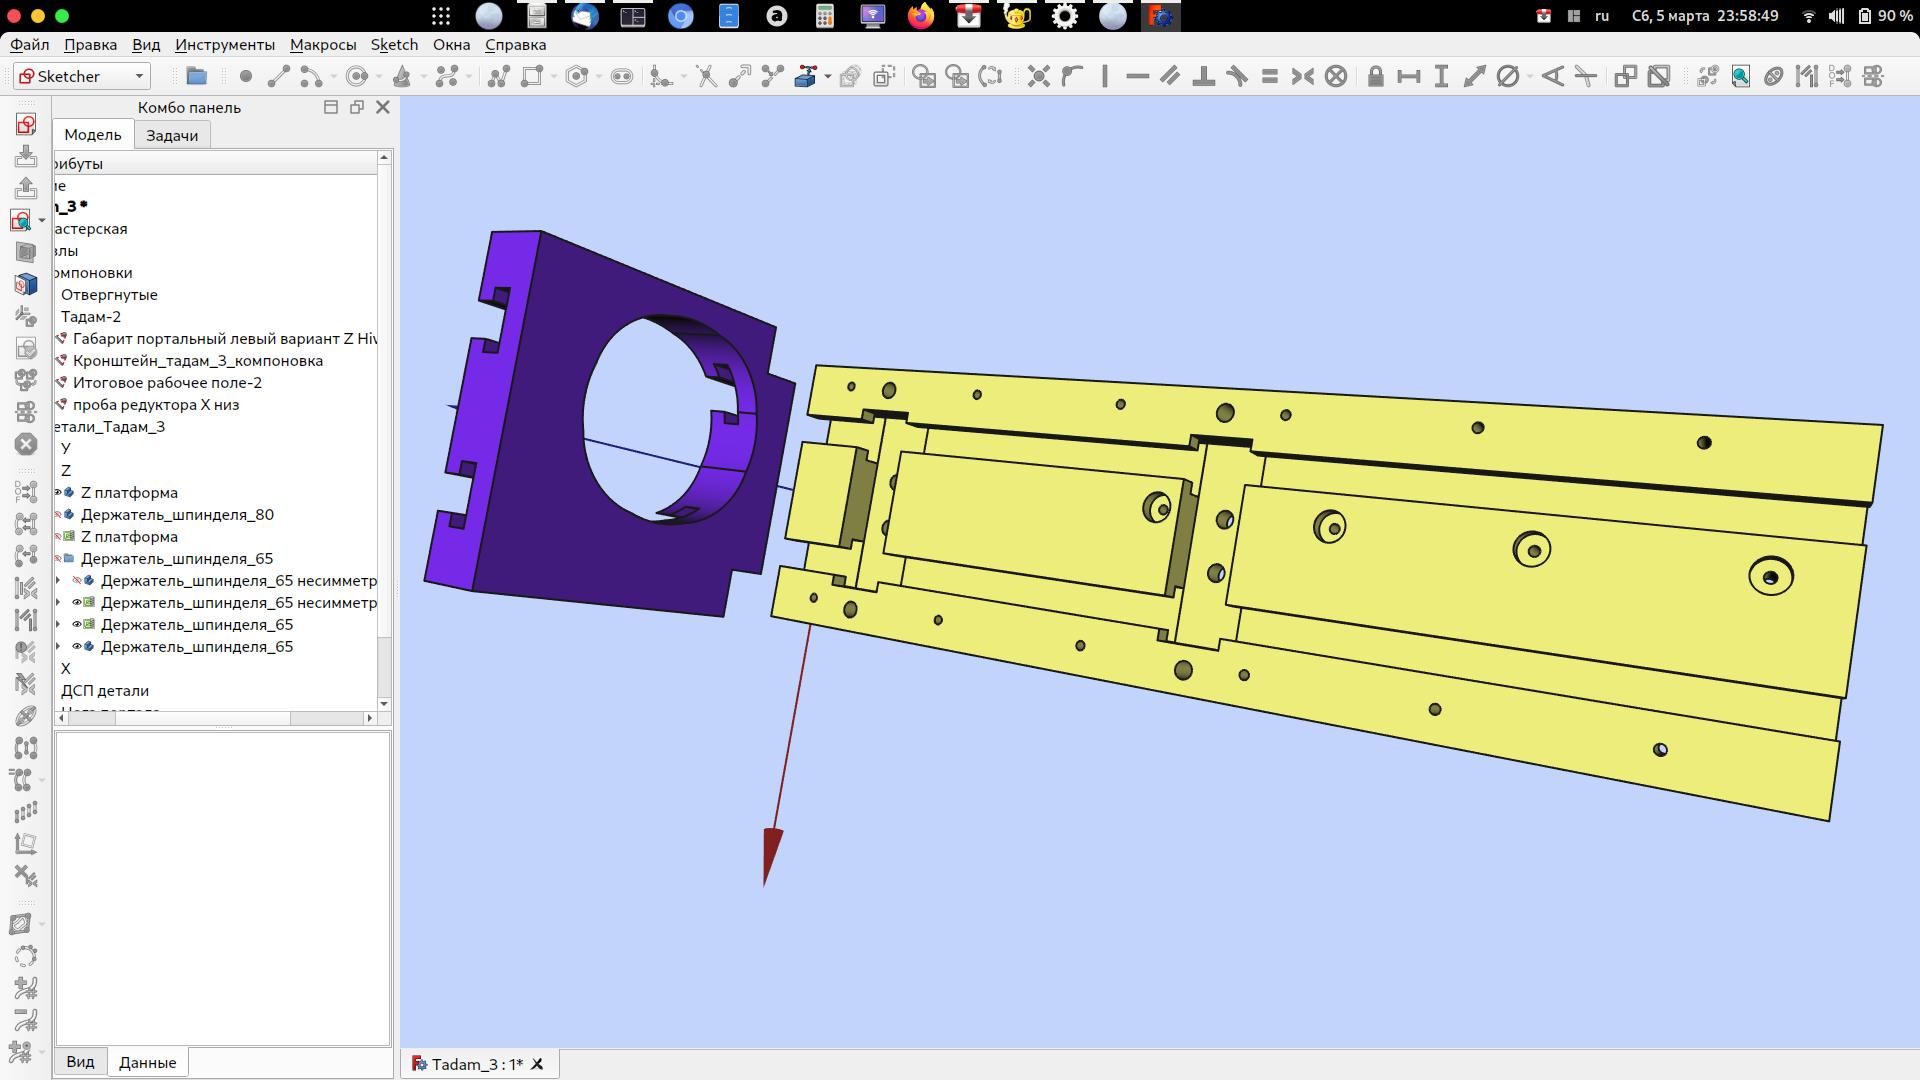Click the tree vertical scrollbar down arrow
This screenshot has width=1920, height=1080.
coord(384,704)
